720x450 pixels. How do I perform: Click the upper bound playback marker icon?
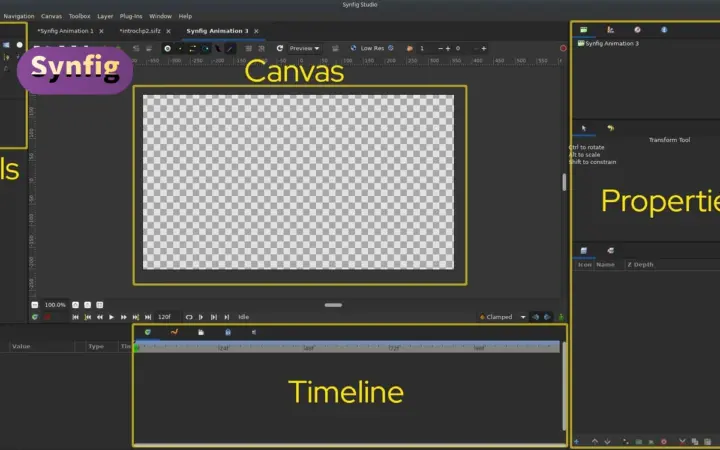[226, 317]
